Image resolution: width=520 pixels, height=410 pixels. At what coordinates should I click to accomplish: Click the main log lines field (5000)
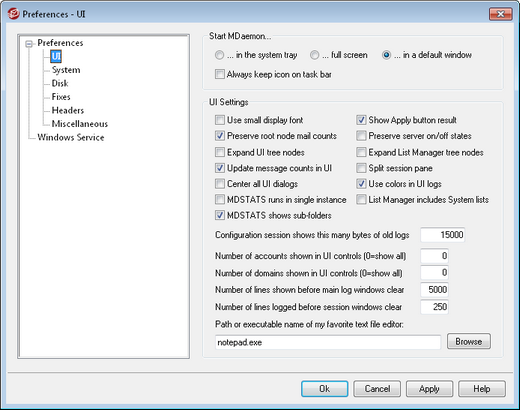(434, 290)
